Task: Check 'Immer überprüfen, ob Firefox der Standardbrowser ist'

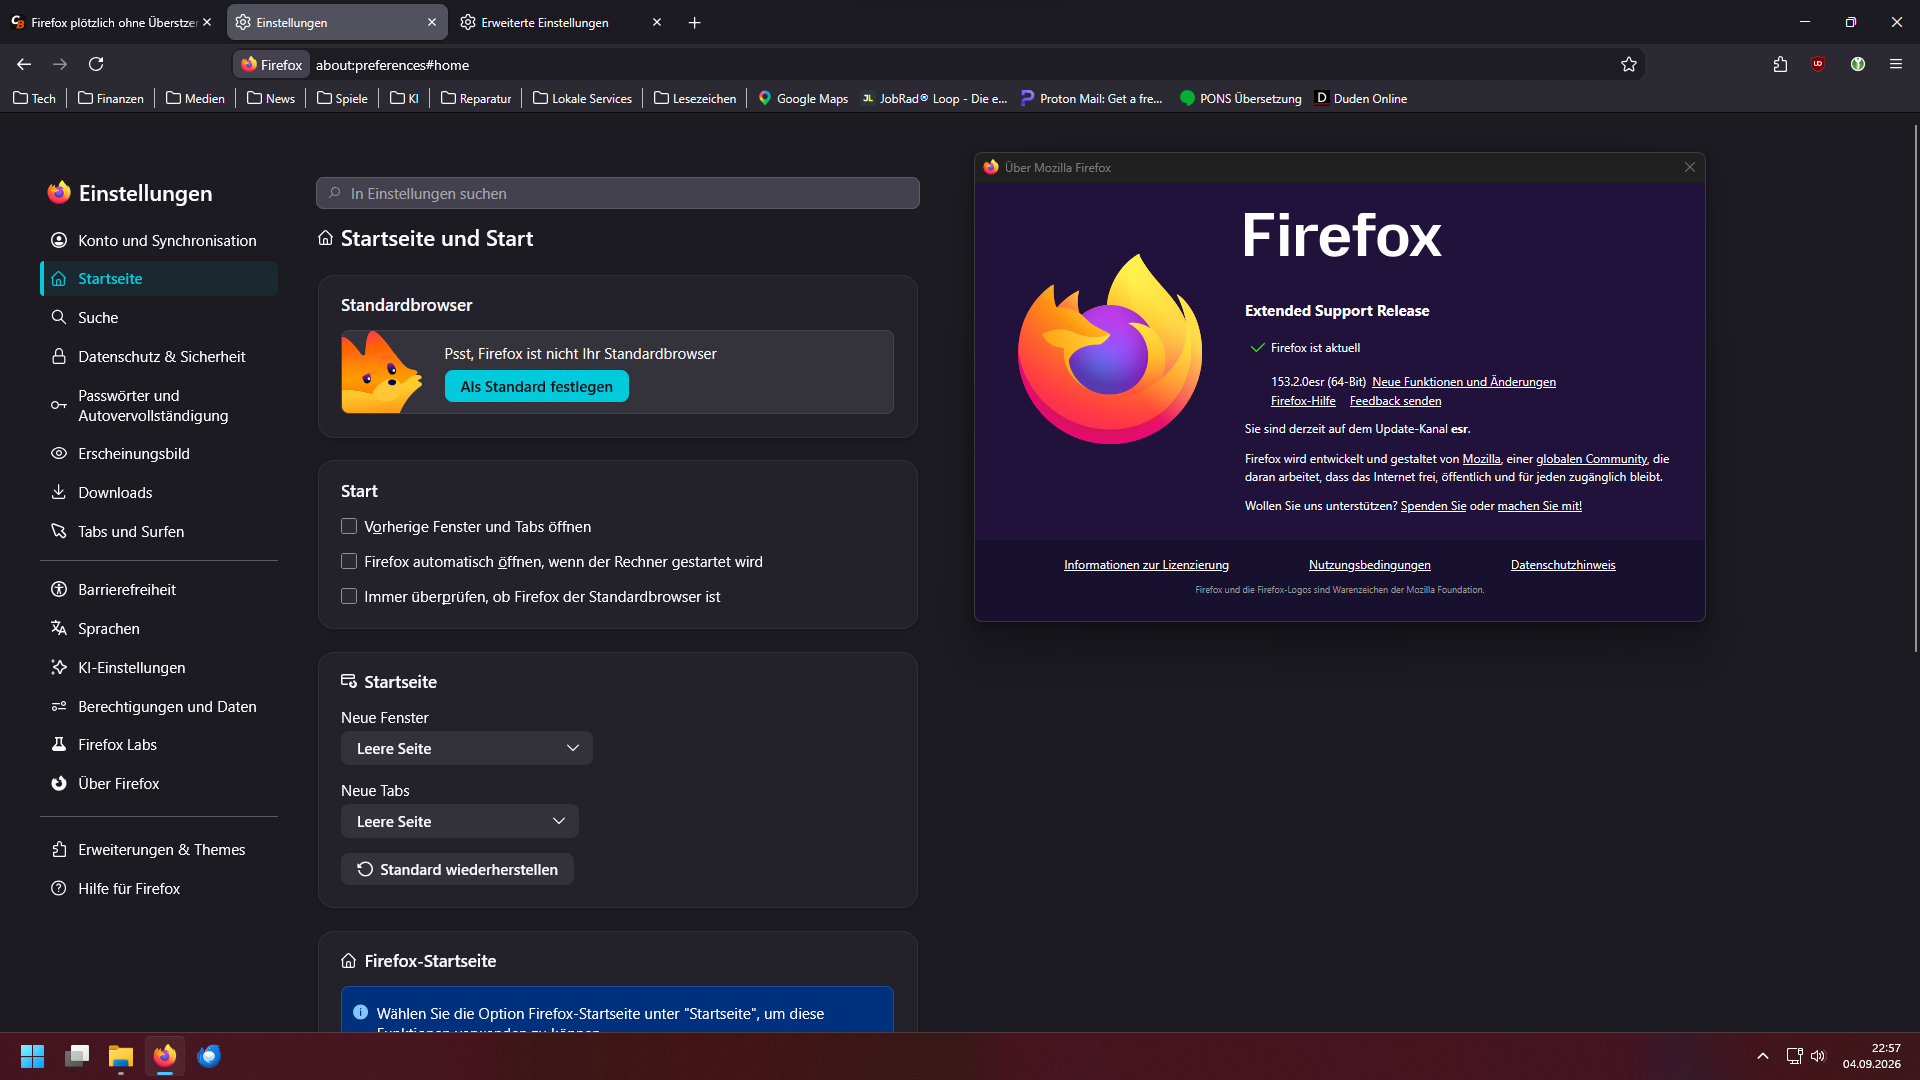Action: point(349,597)
